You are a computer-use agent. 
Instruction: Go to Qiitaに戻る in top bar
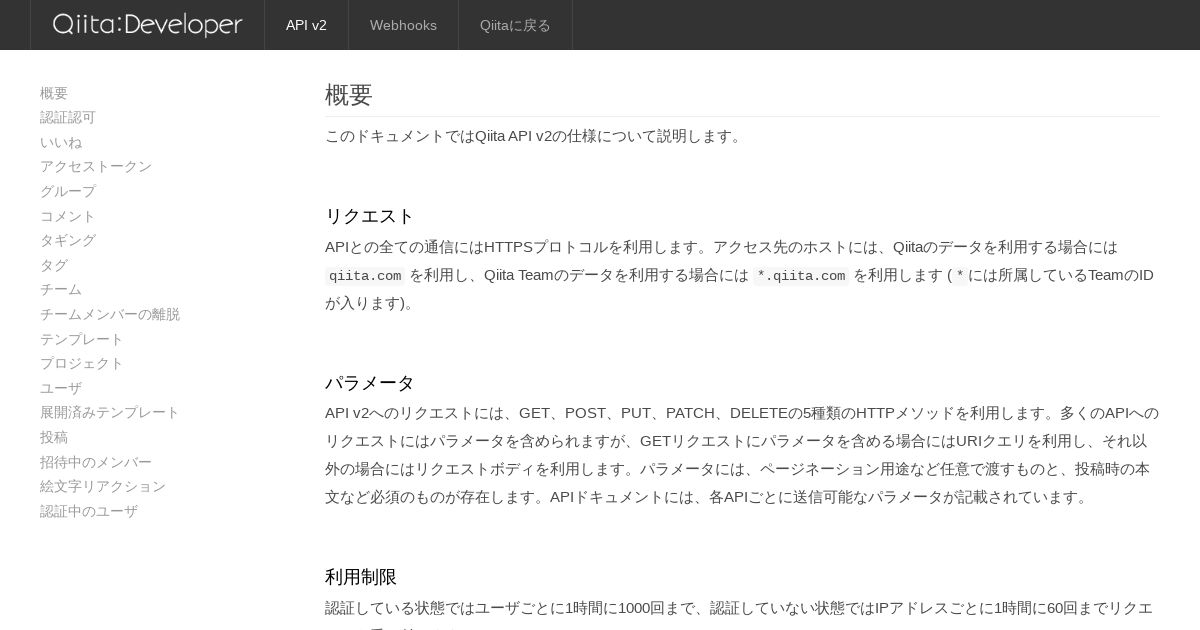tap(515, 25)
